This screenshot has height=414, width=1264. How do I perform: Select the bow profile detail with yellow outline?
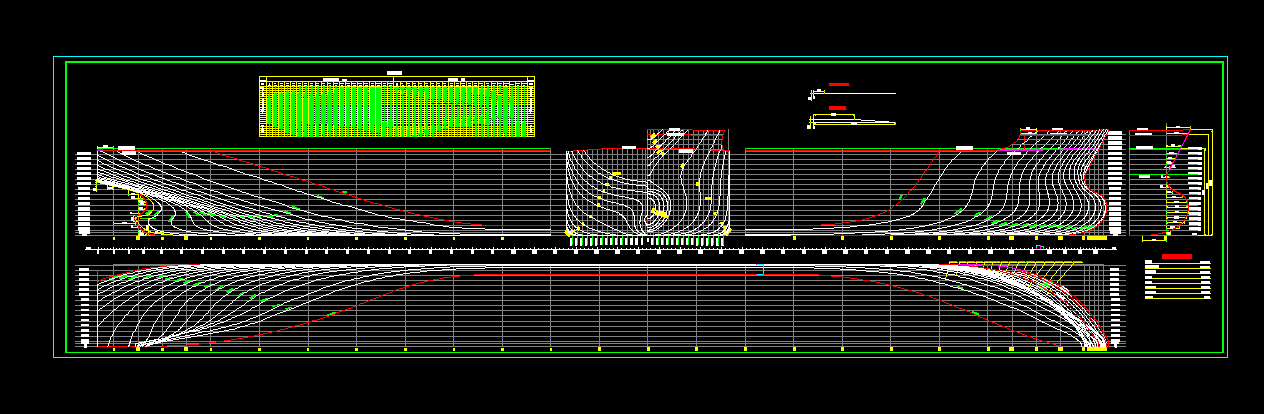(x=1171, y=185)
